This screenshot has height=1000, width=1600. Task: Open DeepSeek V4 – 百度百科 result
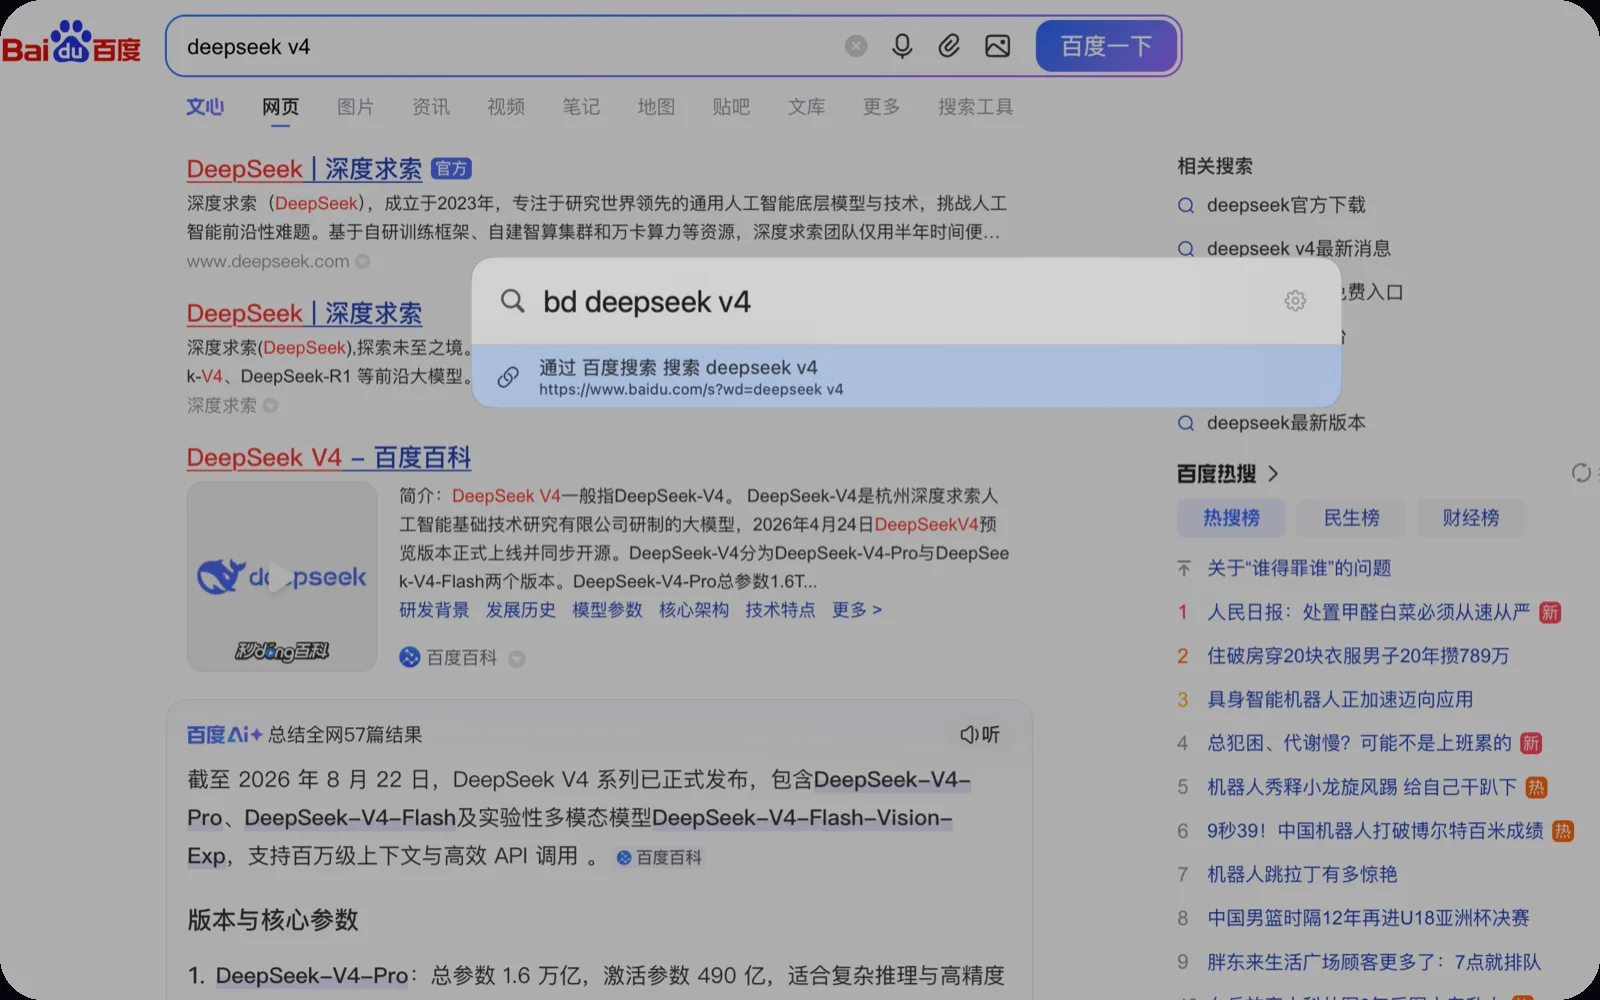(x=329, y=457)
